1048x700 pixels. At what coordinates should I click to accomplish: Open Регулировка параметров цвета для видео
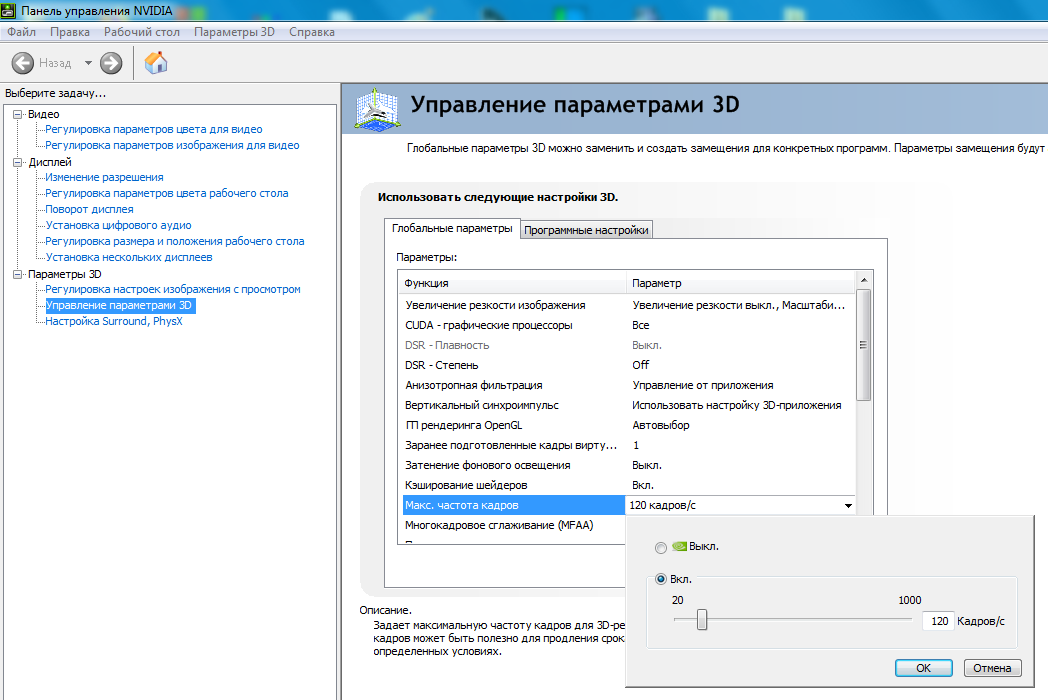tap(154, 129)
